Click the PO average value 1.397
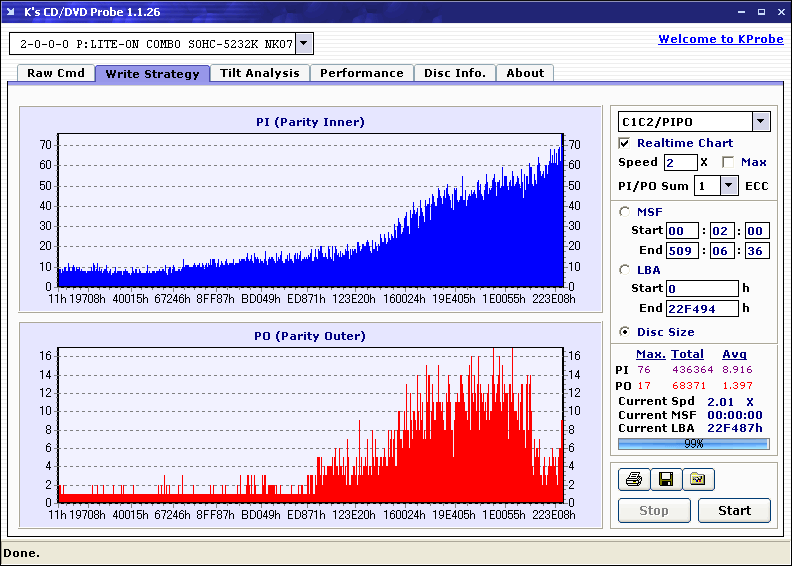Viewport: 792px width, 566px height. pyautogui.click(x=737, y=386)
